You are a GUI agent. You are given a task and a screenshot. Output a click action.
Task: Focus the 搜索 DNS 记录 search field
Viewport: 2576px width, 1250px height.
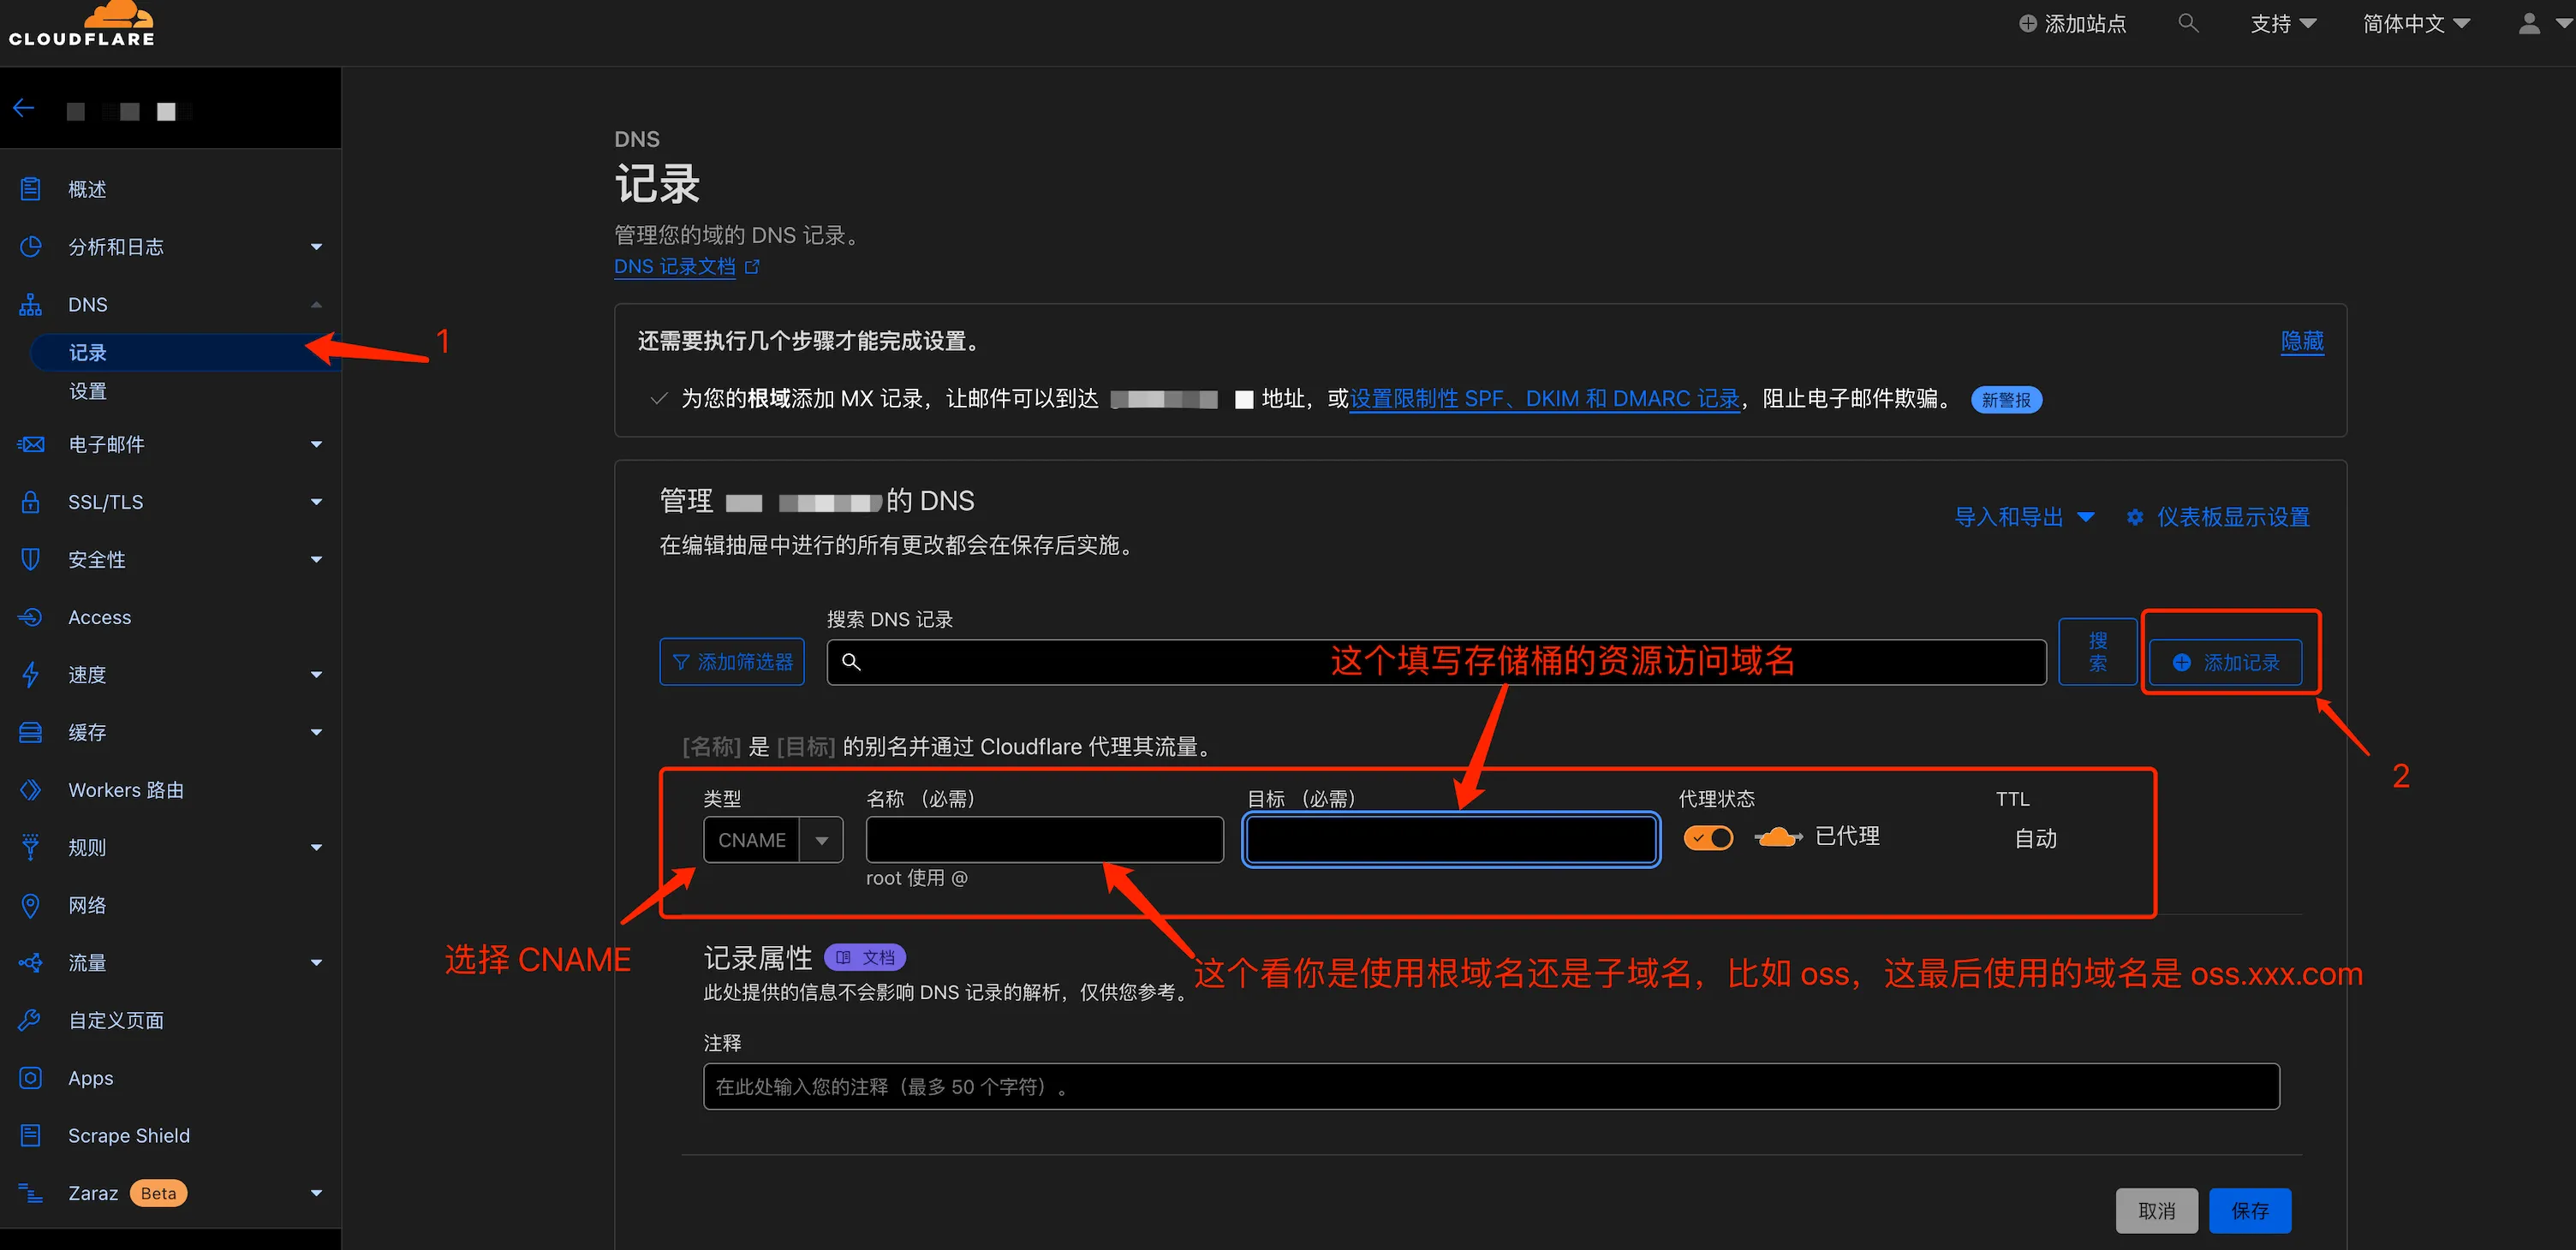click(1436, 662)
